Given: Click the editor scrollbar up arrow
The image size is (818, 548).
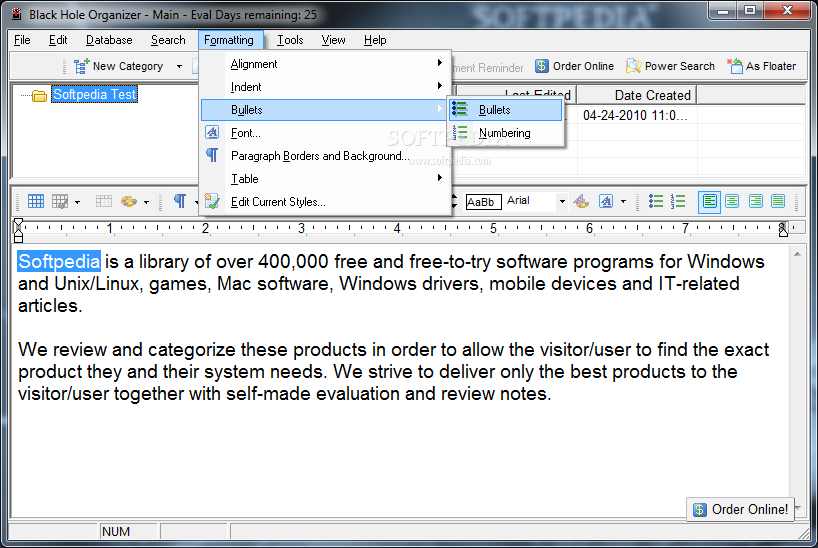Looking at the screenshot, I should 797,254.
